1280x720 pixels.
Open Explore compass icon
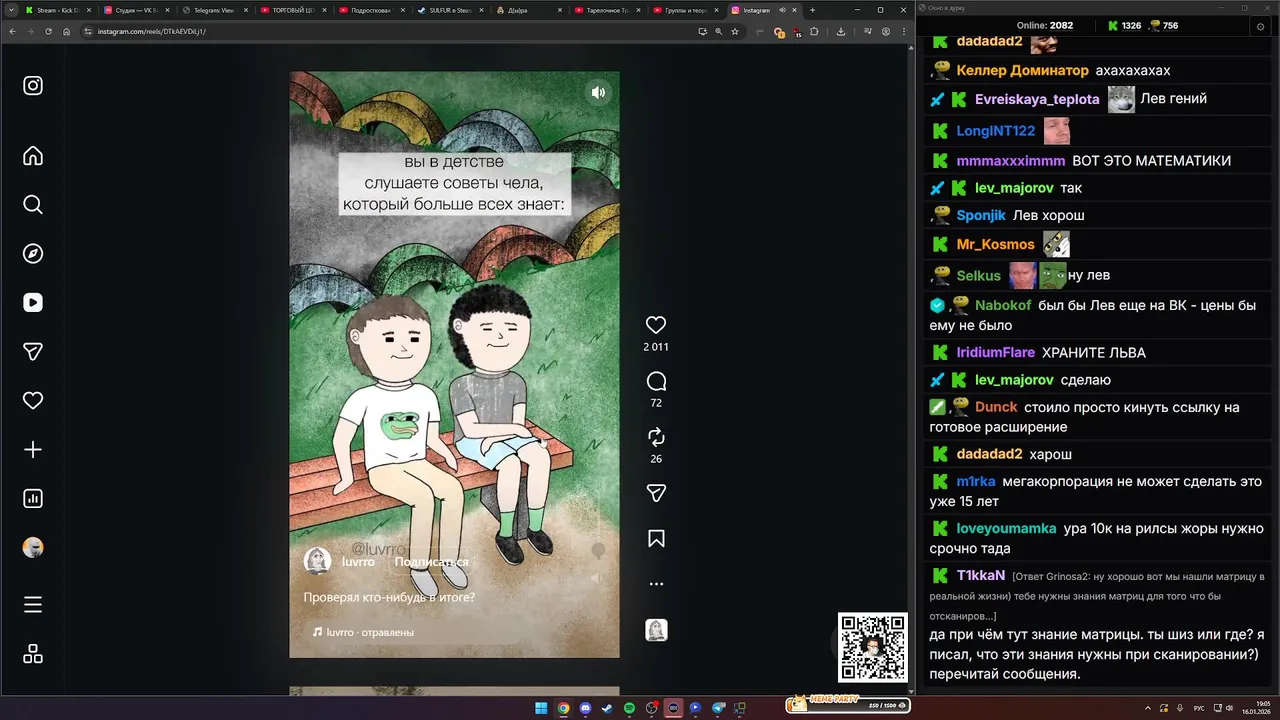(x=33, y=254)
